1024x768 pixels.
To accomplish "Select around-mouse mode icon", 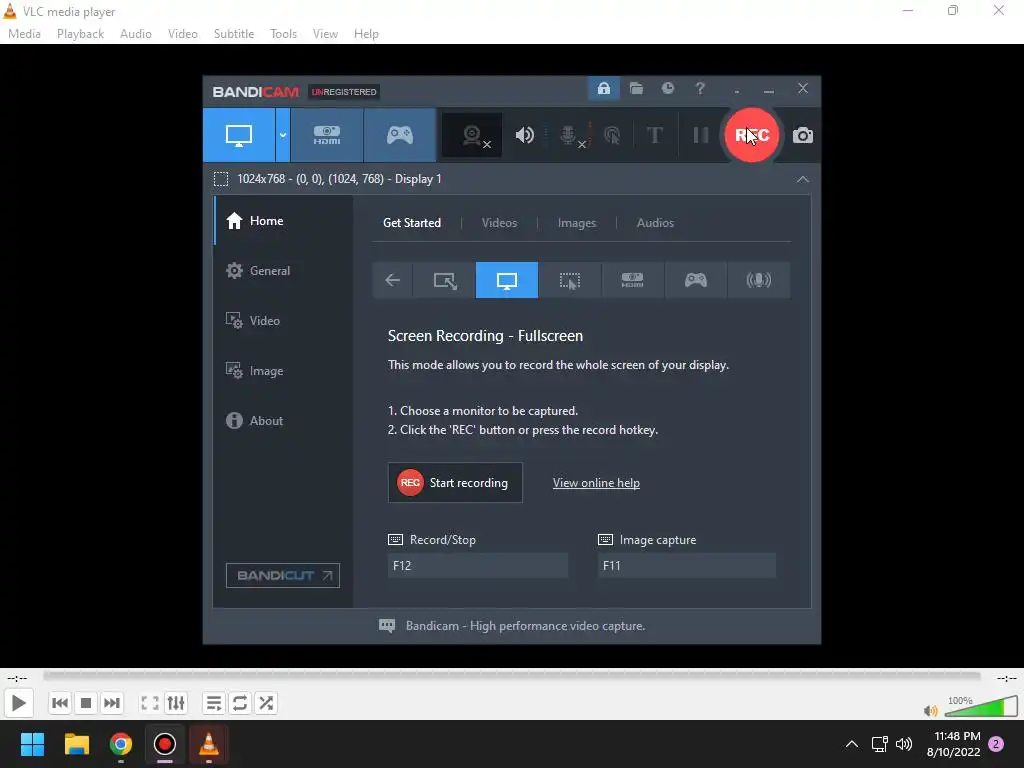I will pyautogui.click(x=569, y=280).
